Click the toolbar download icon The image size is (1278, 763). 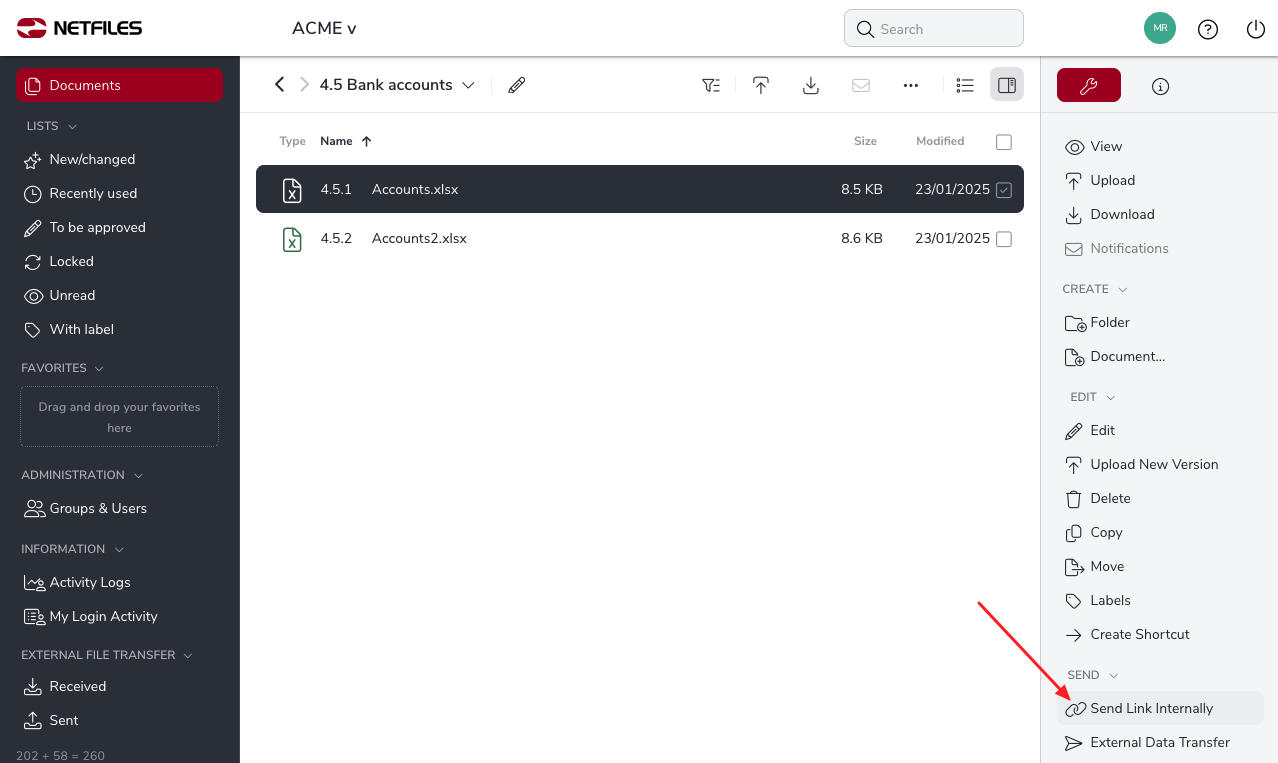pyautogui.click(x=811, y=85)
